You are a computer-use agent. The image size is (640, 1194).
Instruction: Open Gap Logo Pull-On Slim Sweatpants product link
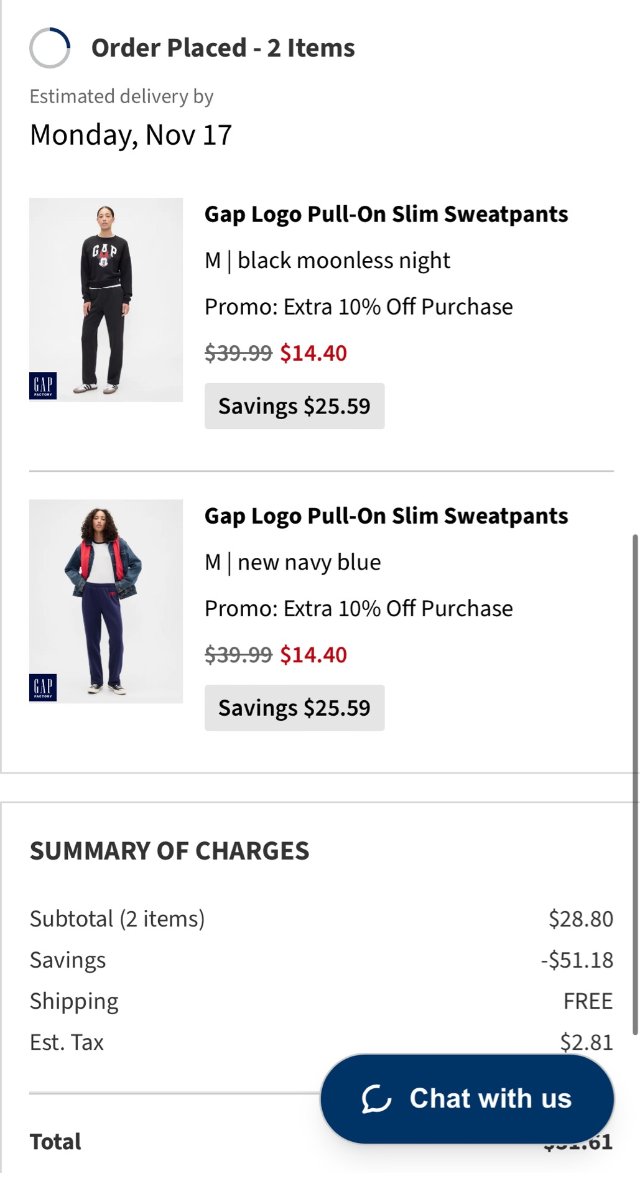pos(386,214)
